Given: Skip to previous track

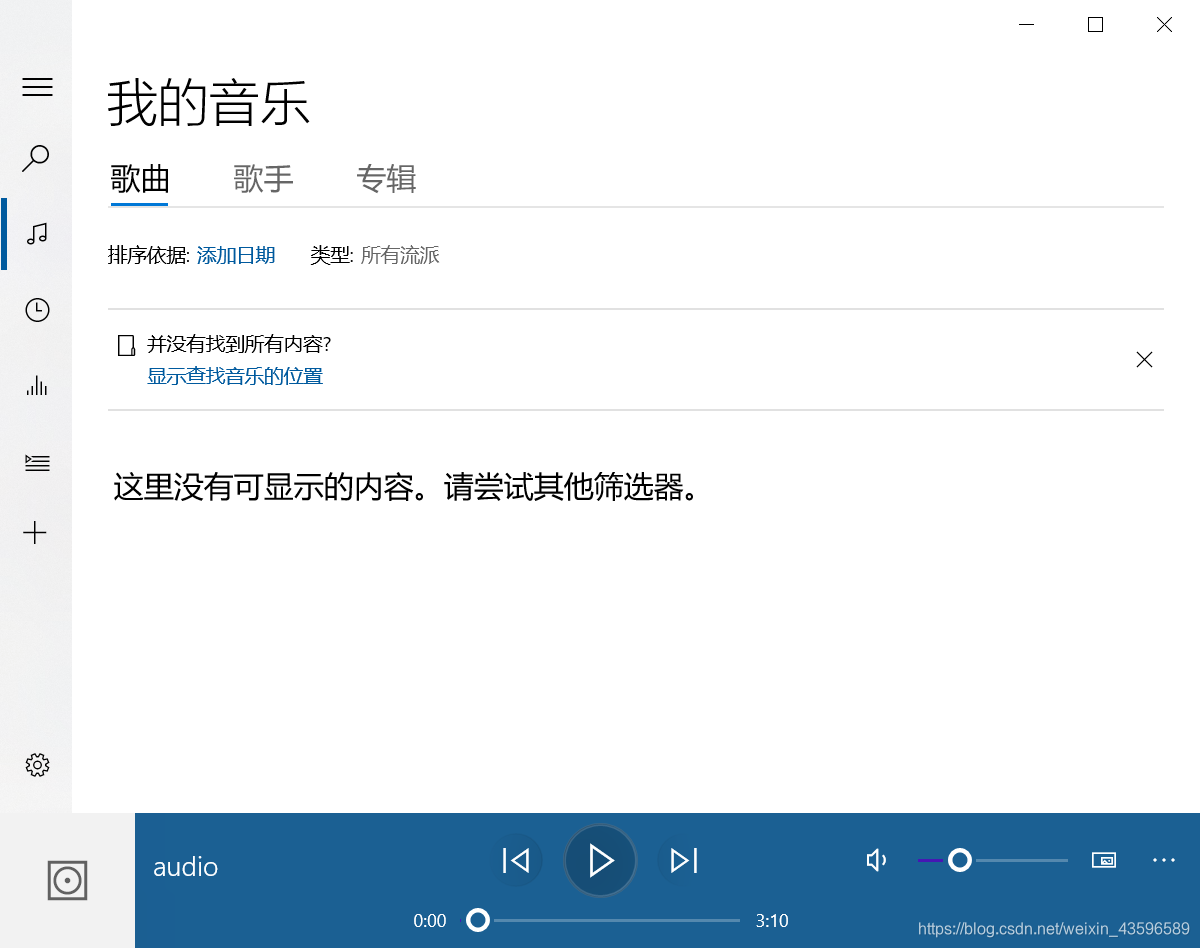Looking at the screenshot, I should click(x=516, y=860).
